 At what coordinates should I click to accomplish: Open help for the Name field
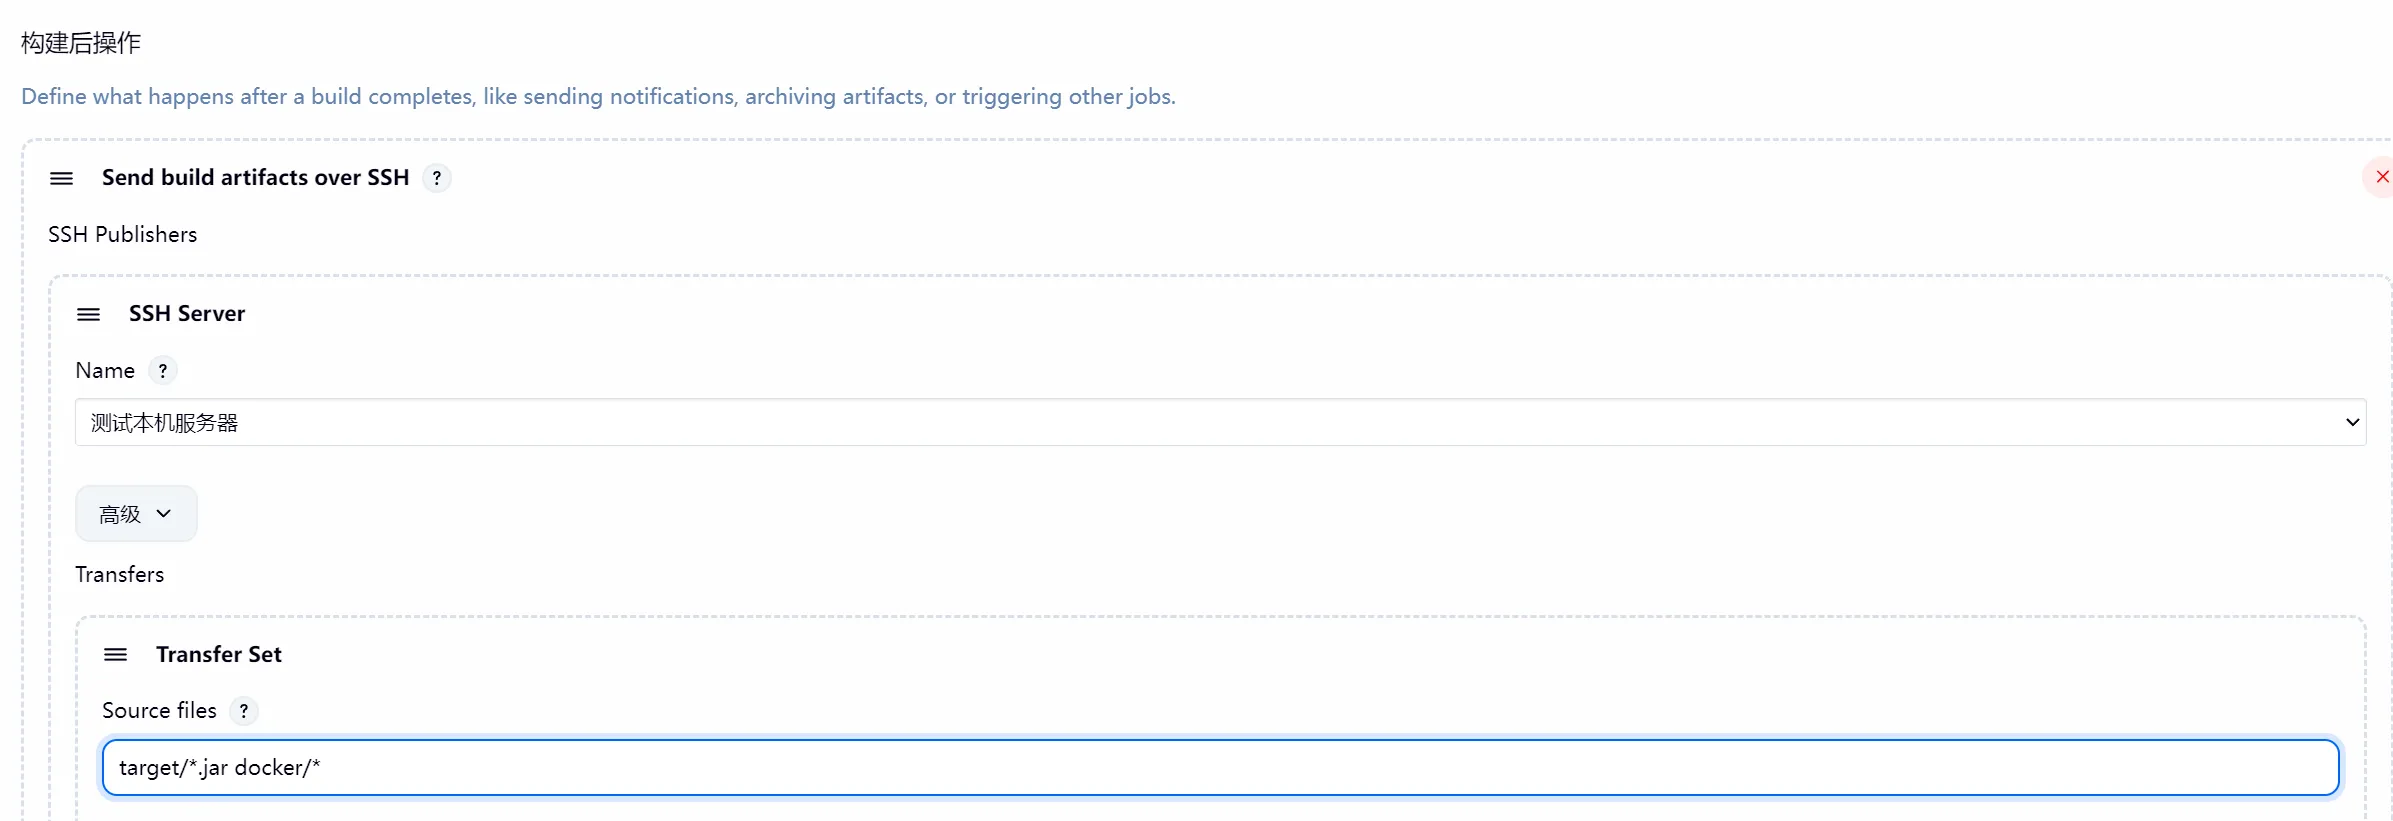[x=163, y=371]
